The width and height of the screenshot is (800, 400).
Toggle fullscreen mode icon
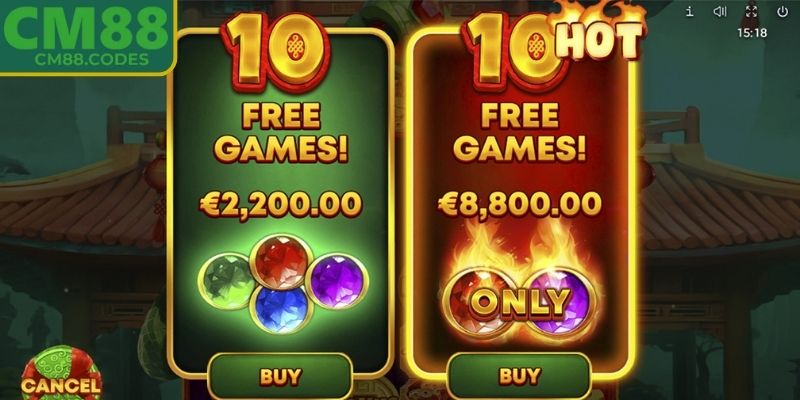click(751, 12)
